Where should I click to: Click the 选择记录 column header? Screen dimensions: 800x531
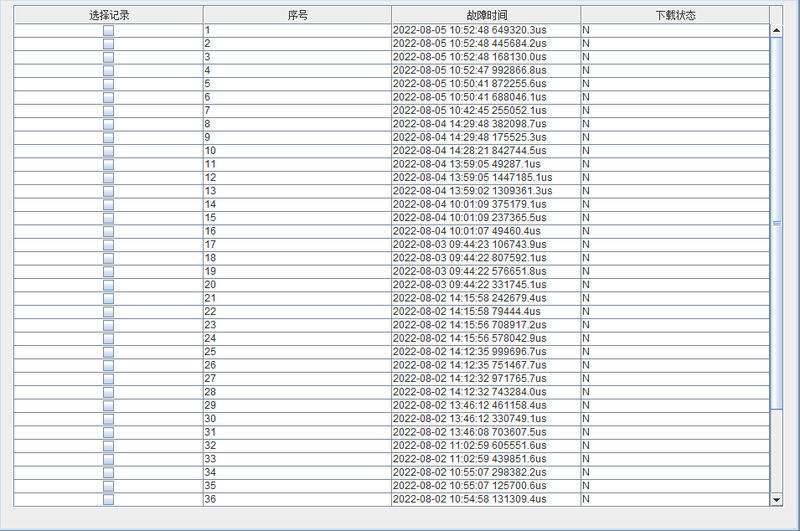click(x=109, y=15)
